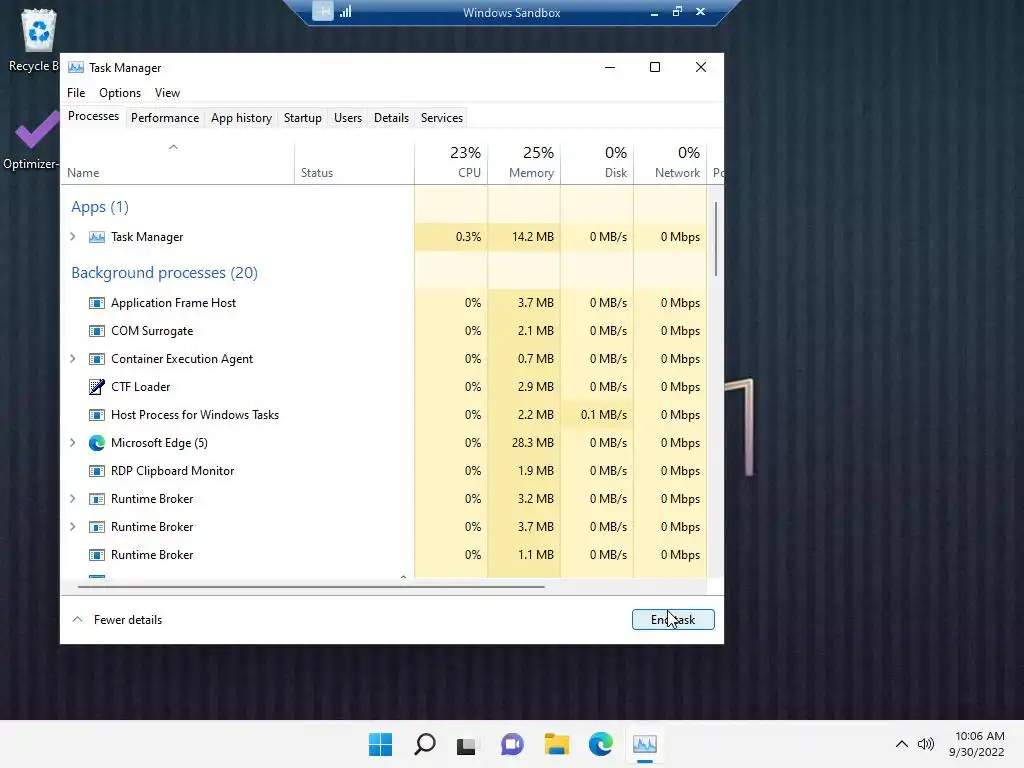Click the vertical scrollbar thumb in the process list
Image resolution: width=1024 pixels, height=768 pixels.
tap(716, 238)
